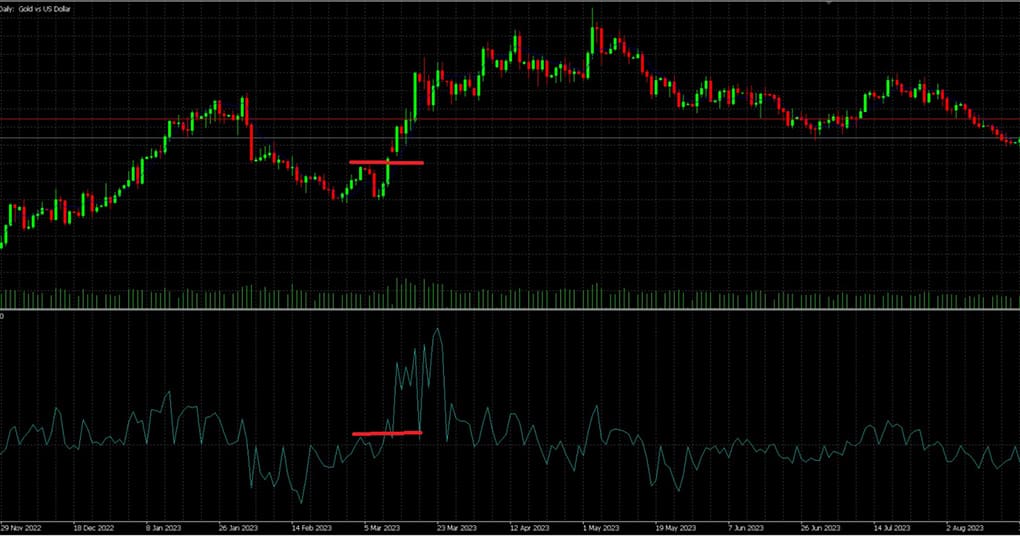Click the '29 Nov 2022' date label
Screen dimensions: 1020x536
tap(21, 528)
